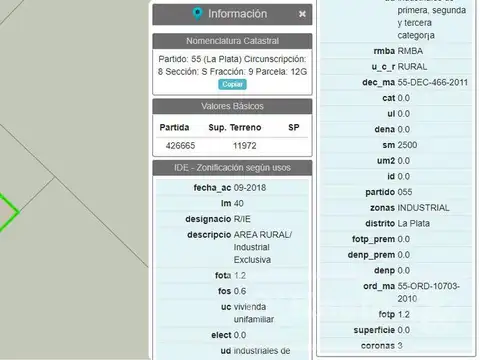Select the denp_prem value 0.0
The image size is (480, 360).
pos(403,255)
